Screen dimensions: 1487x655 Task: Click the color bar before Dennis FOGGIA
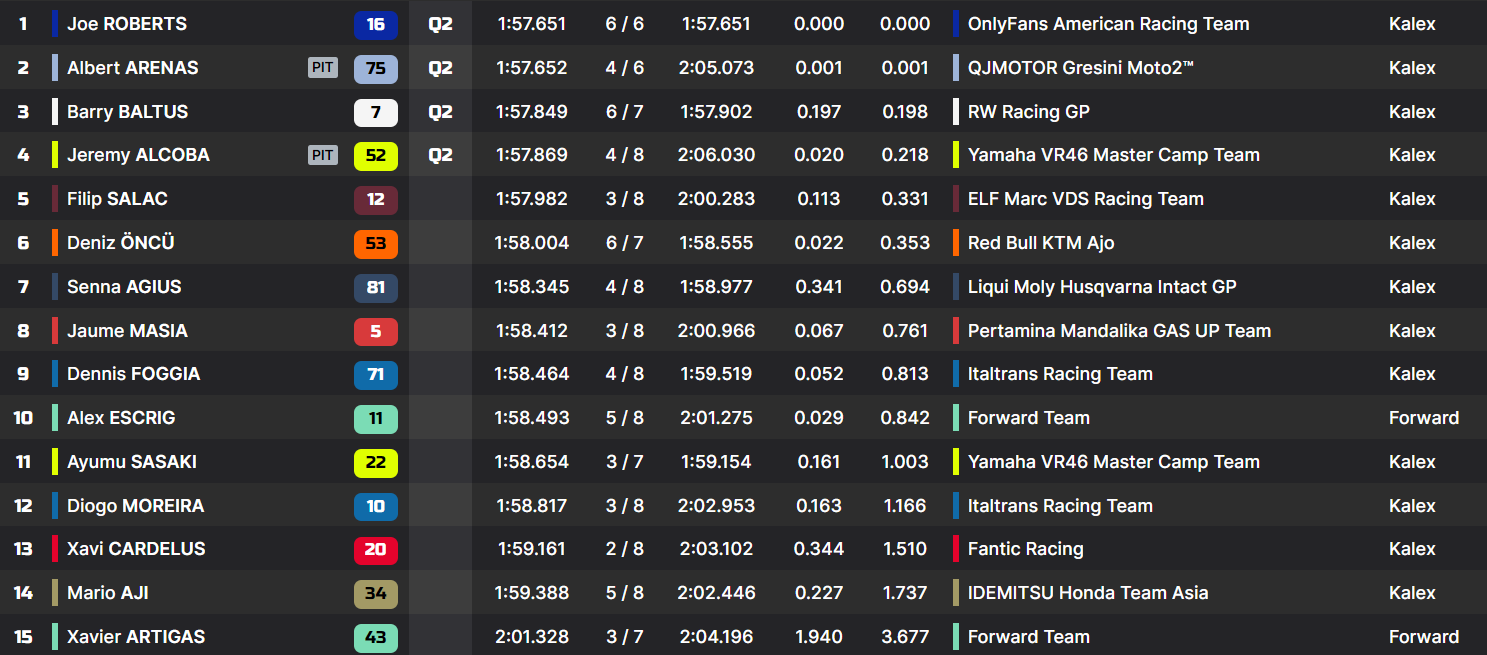(55, 374)
